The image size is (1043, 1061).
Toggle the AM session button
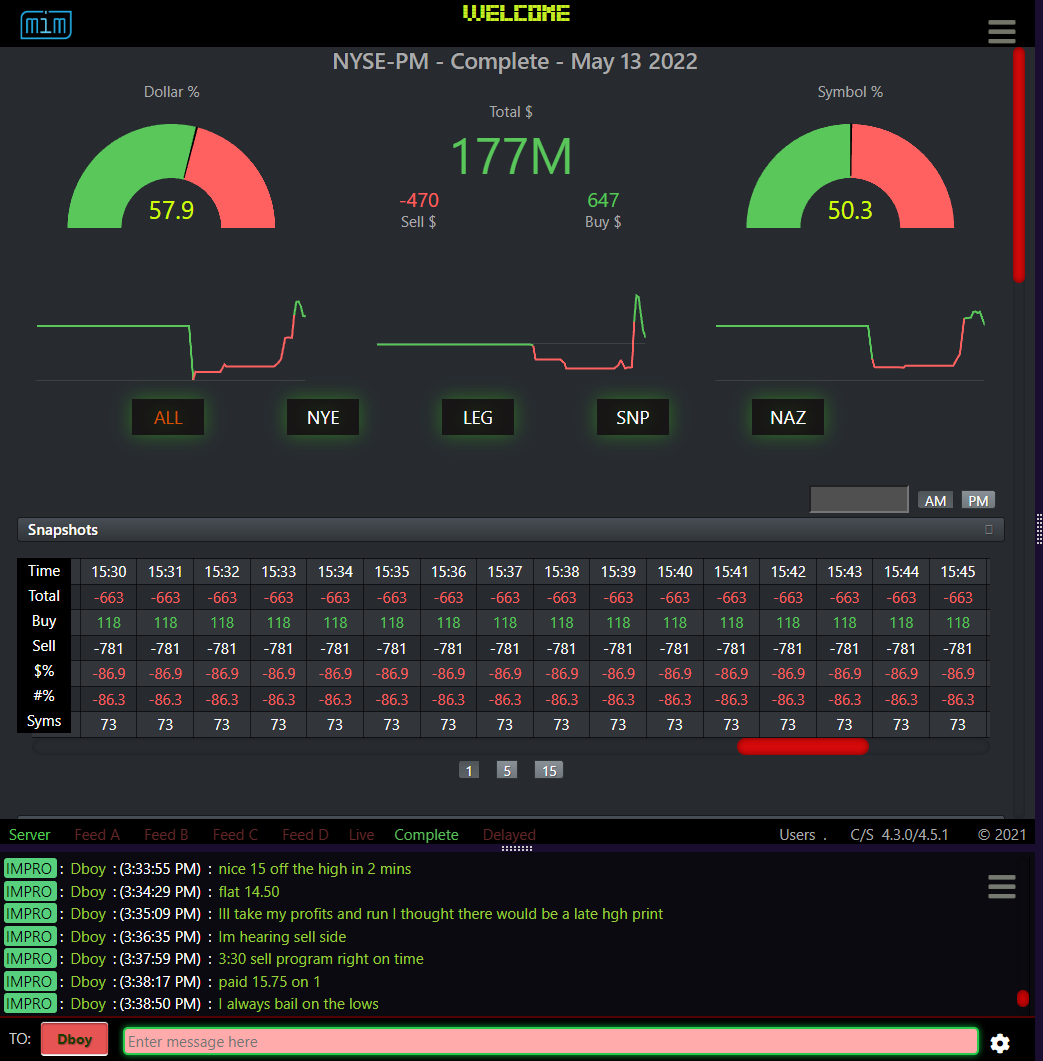pos(936,500)
